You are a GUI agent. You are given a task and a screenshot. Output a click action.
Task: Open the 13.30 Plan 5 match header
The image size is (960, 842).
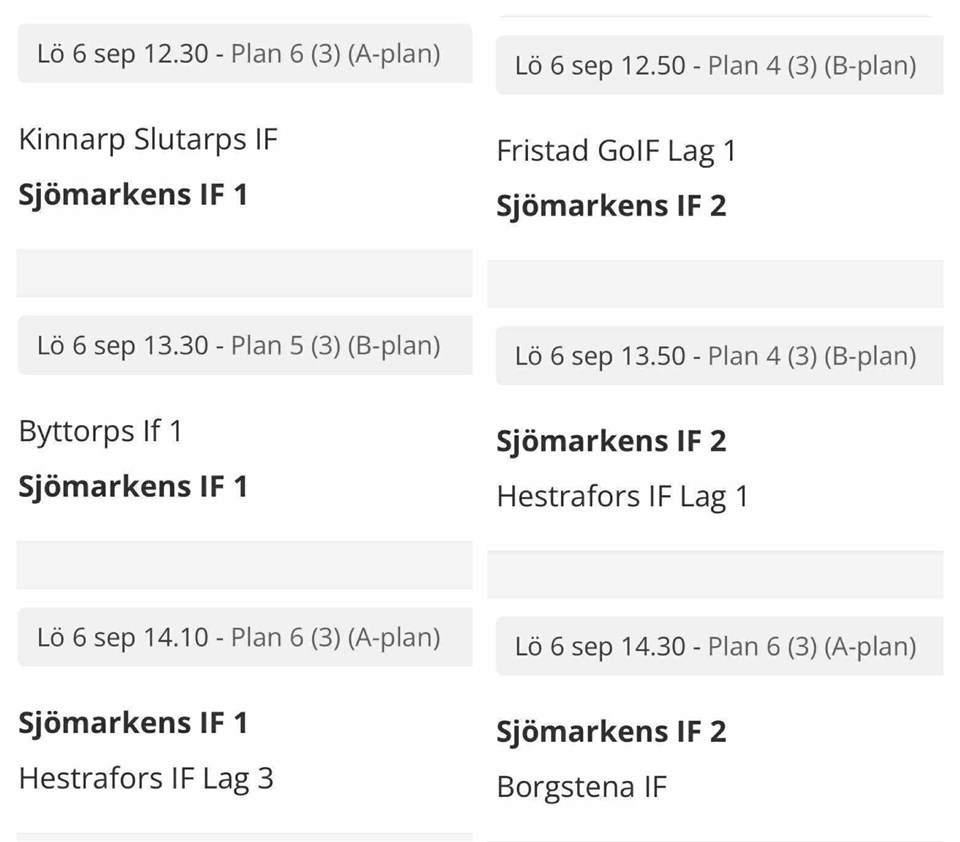coord(240,345)
